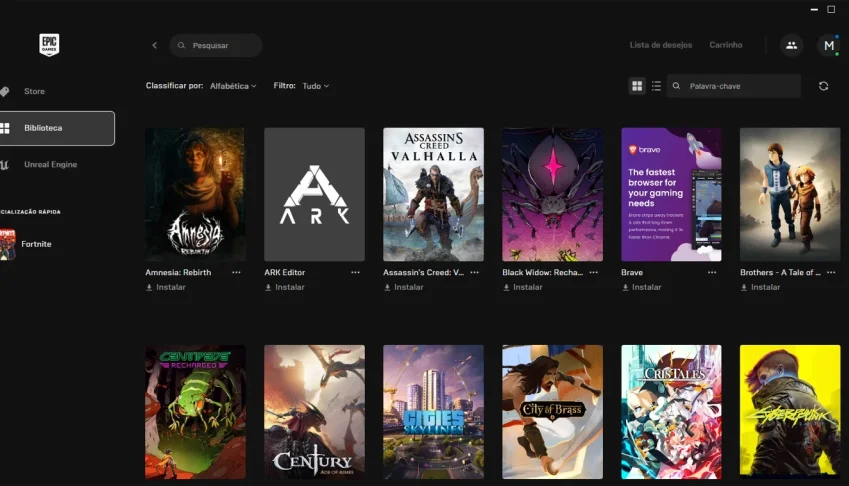Screen dimensions: 849x486
Task: Open options menu for ARK Editor
Action: (355, 272)
